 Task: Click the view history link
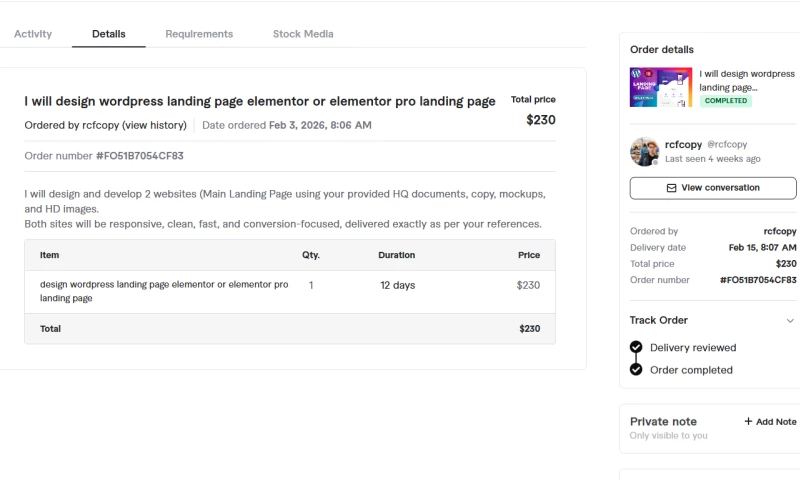pyautogui.click(x=155, y=125)
